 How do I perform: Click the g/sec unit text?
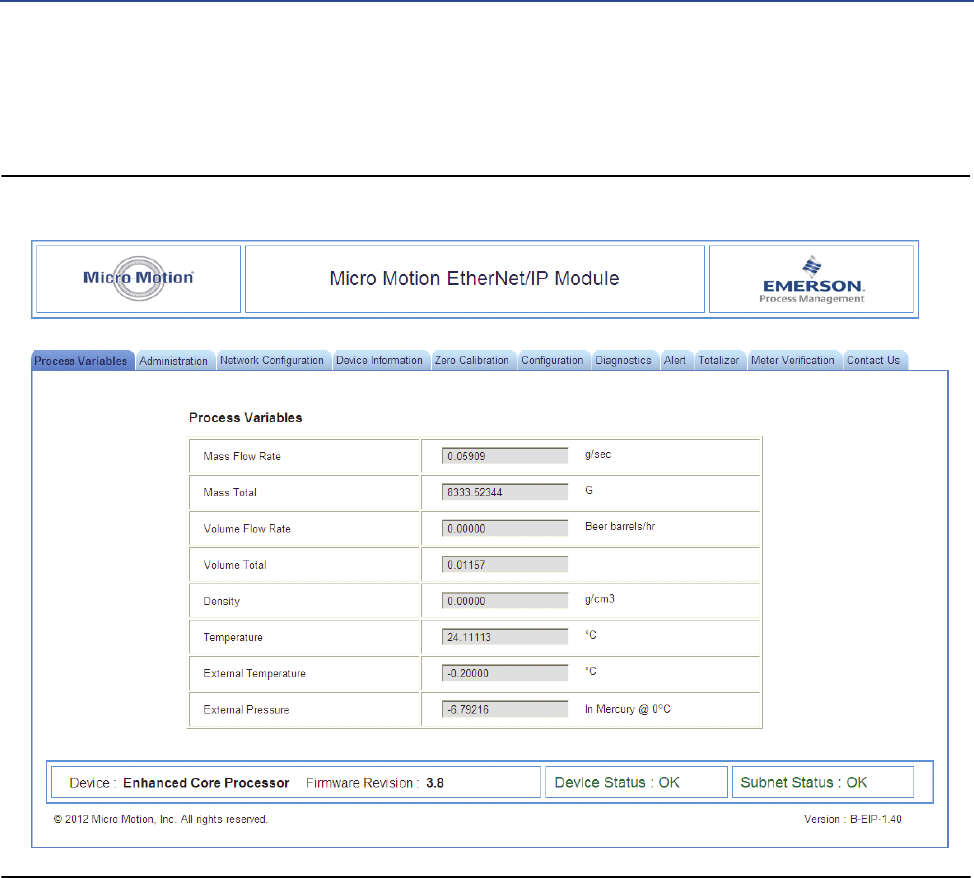coord(598,455)
